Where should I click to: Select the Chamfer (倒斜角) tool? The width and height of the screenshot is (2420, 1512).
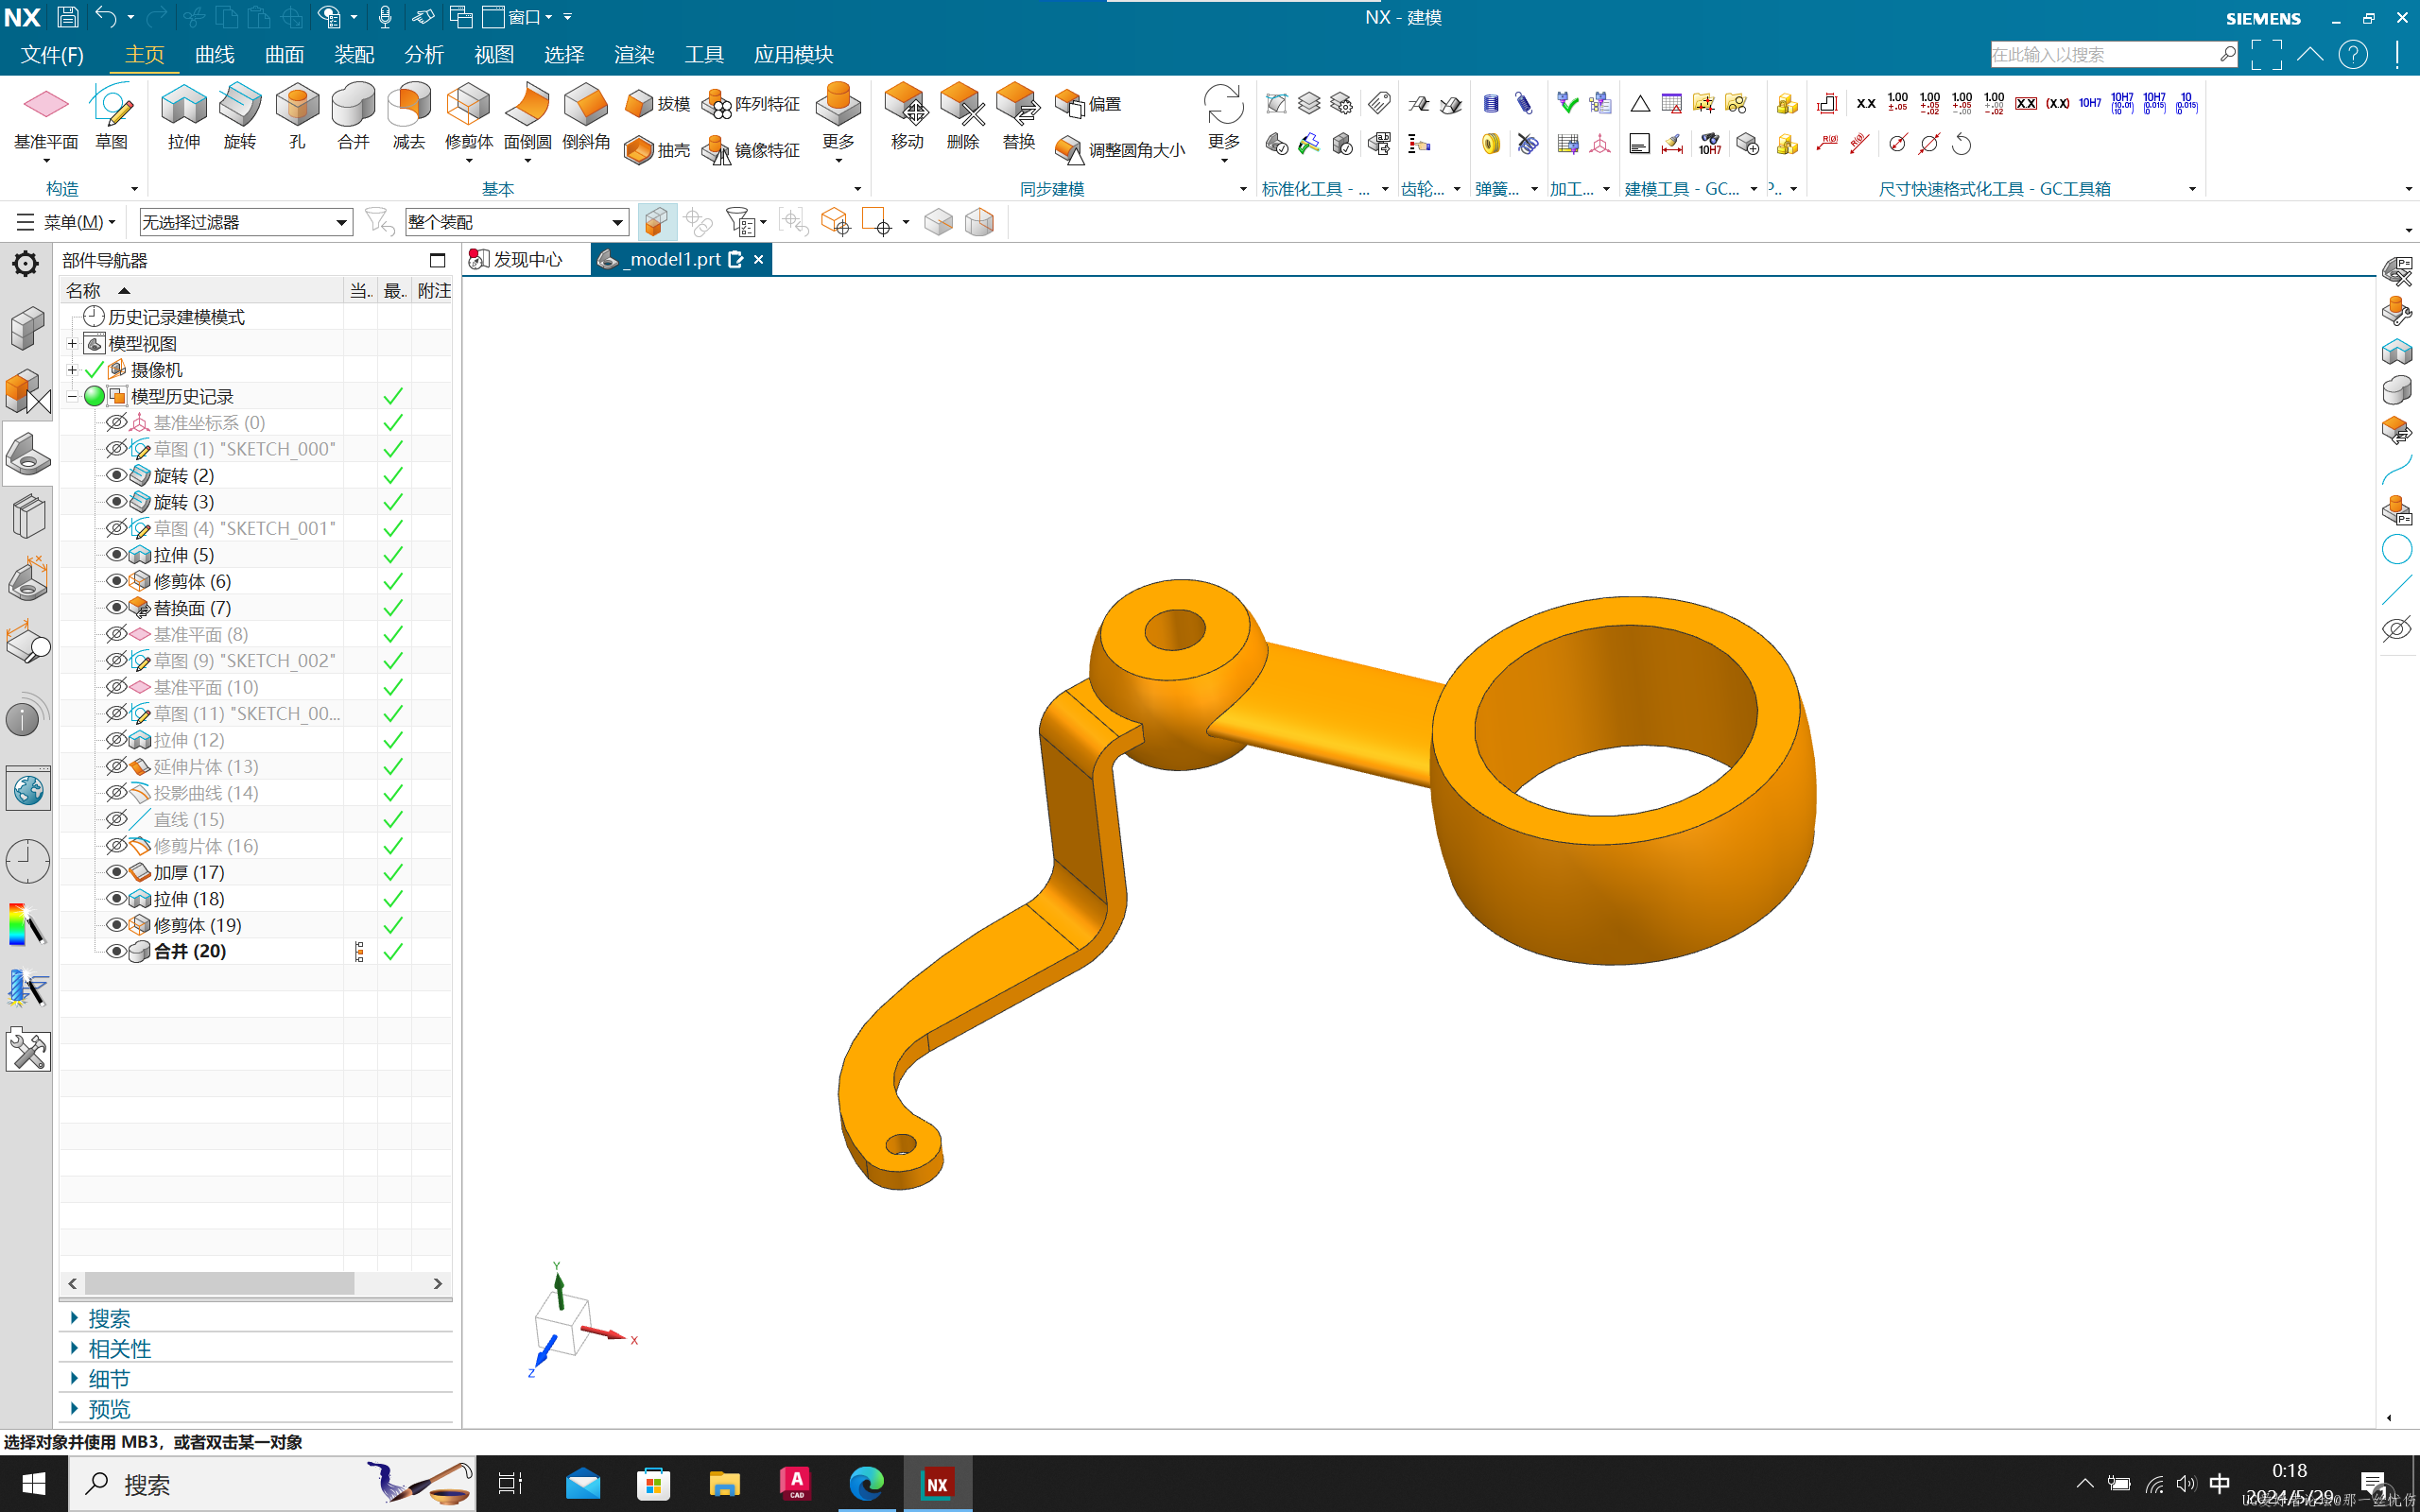586,117
